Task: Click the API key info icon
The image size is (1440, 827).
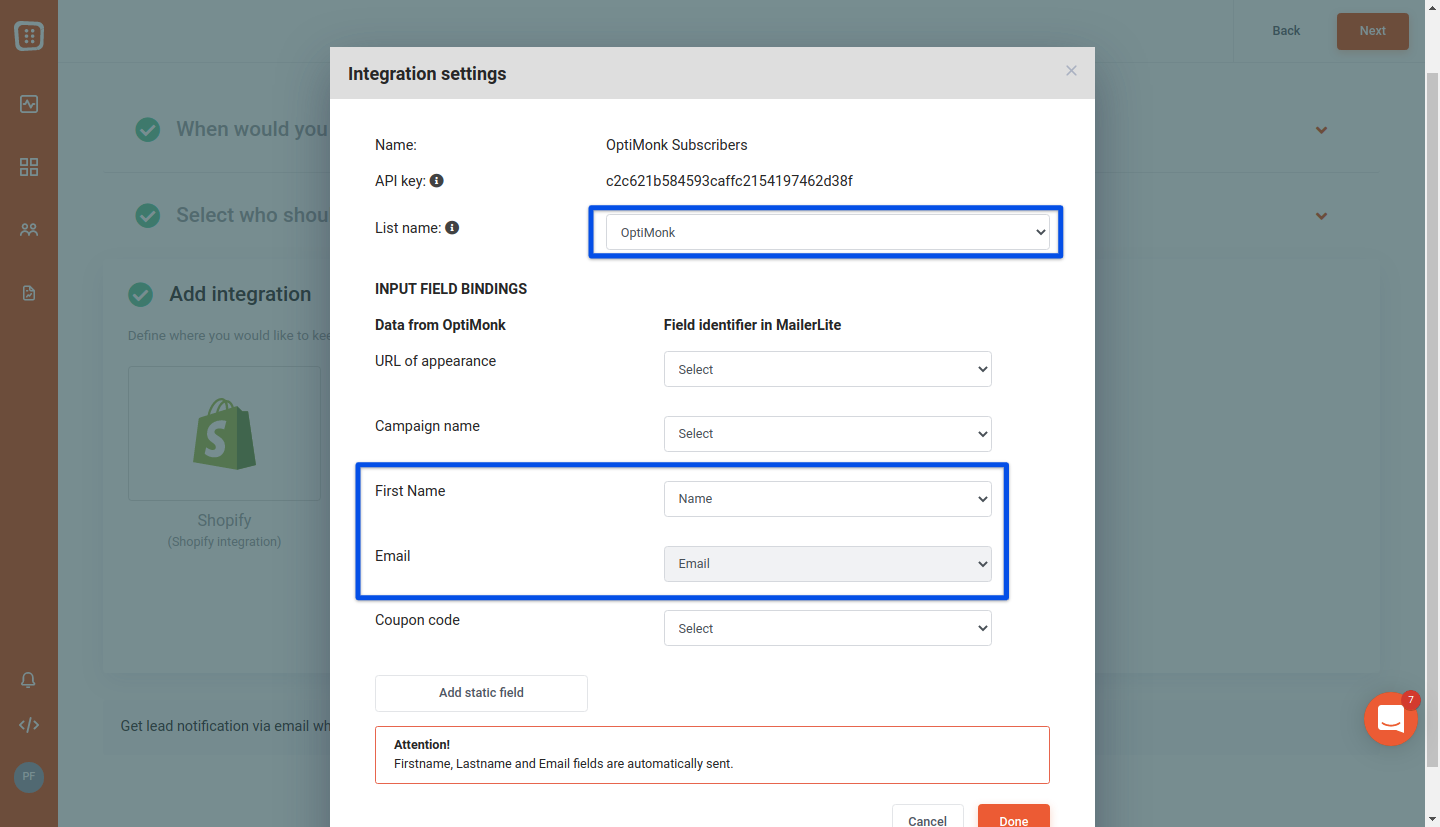Action: [437, 181]
